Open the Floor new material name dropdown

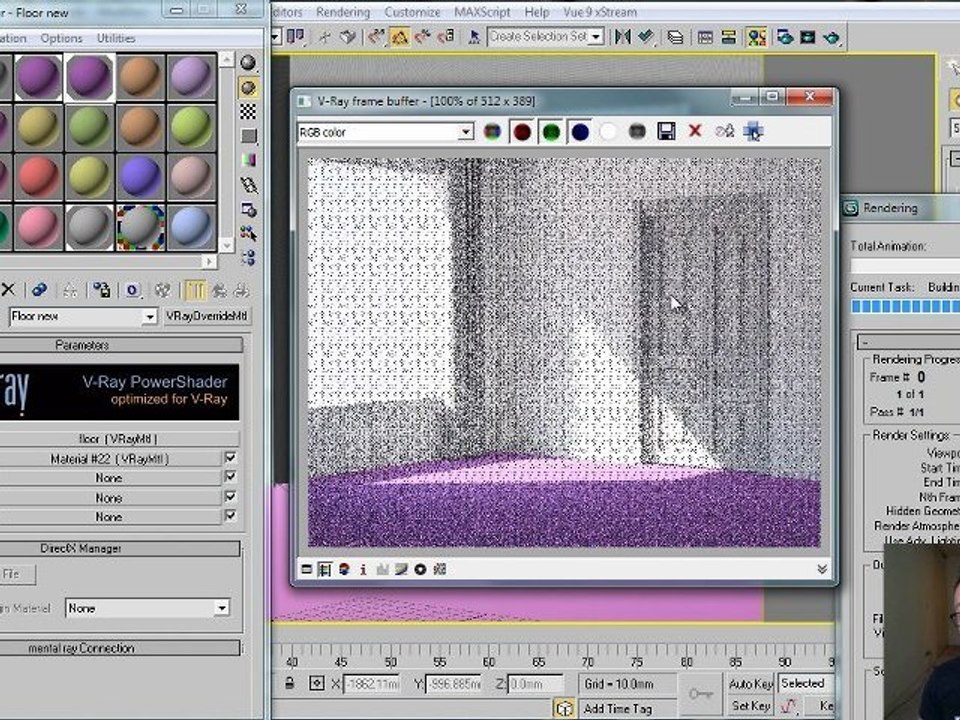coord(149,317)
